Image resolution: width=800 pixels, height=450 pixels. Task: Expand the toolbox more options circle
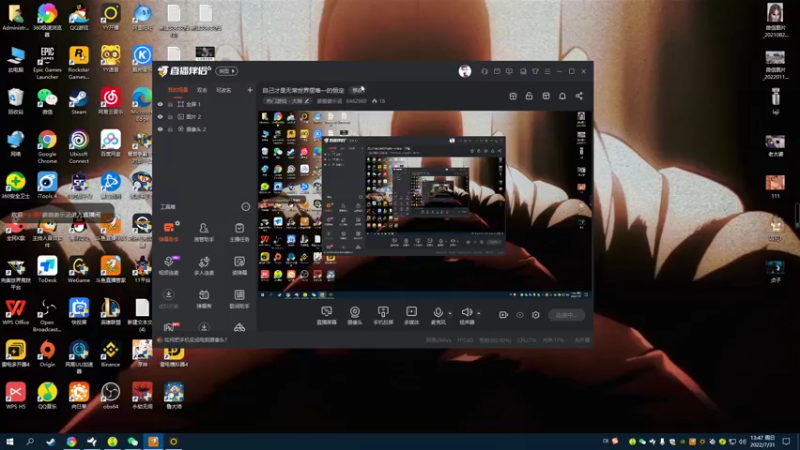click(245, 207)
